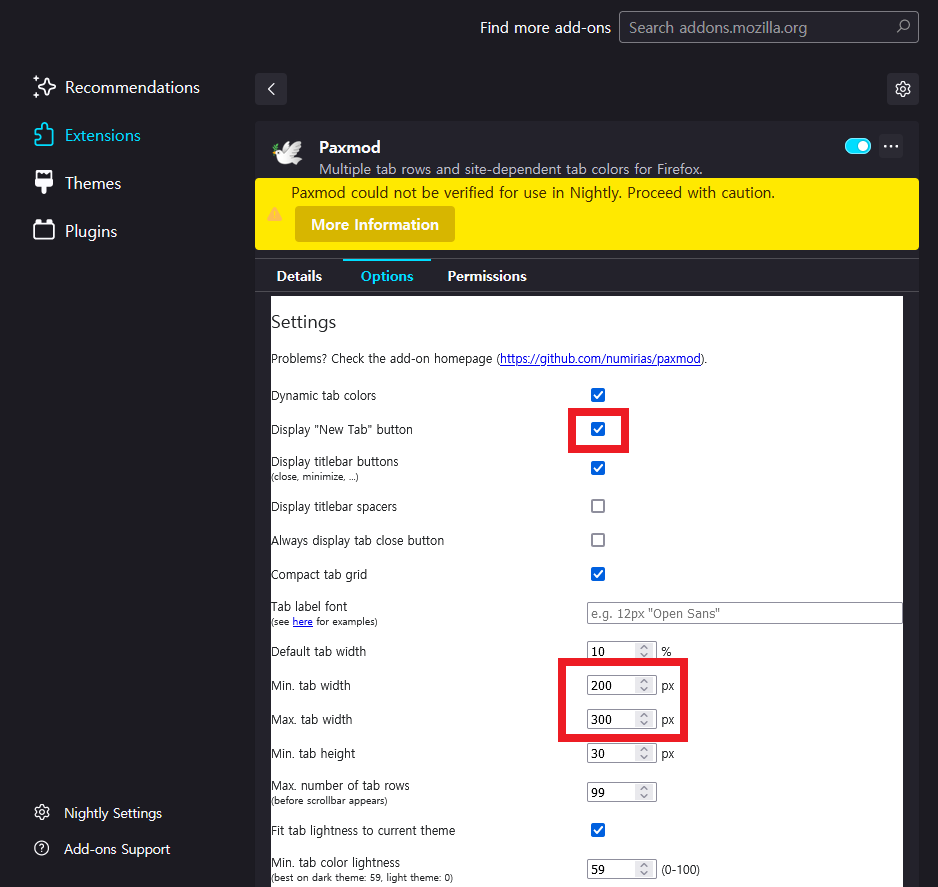
Task: Open the Paxmod GitHub homepage link
Action: [600, 358]
